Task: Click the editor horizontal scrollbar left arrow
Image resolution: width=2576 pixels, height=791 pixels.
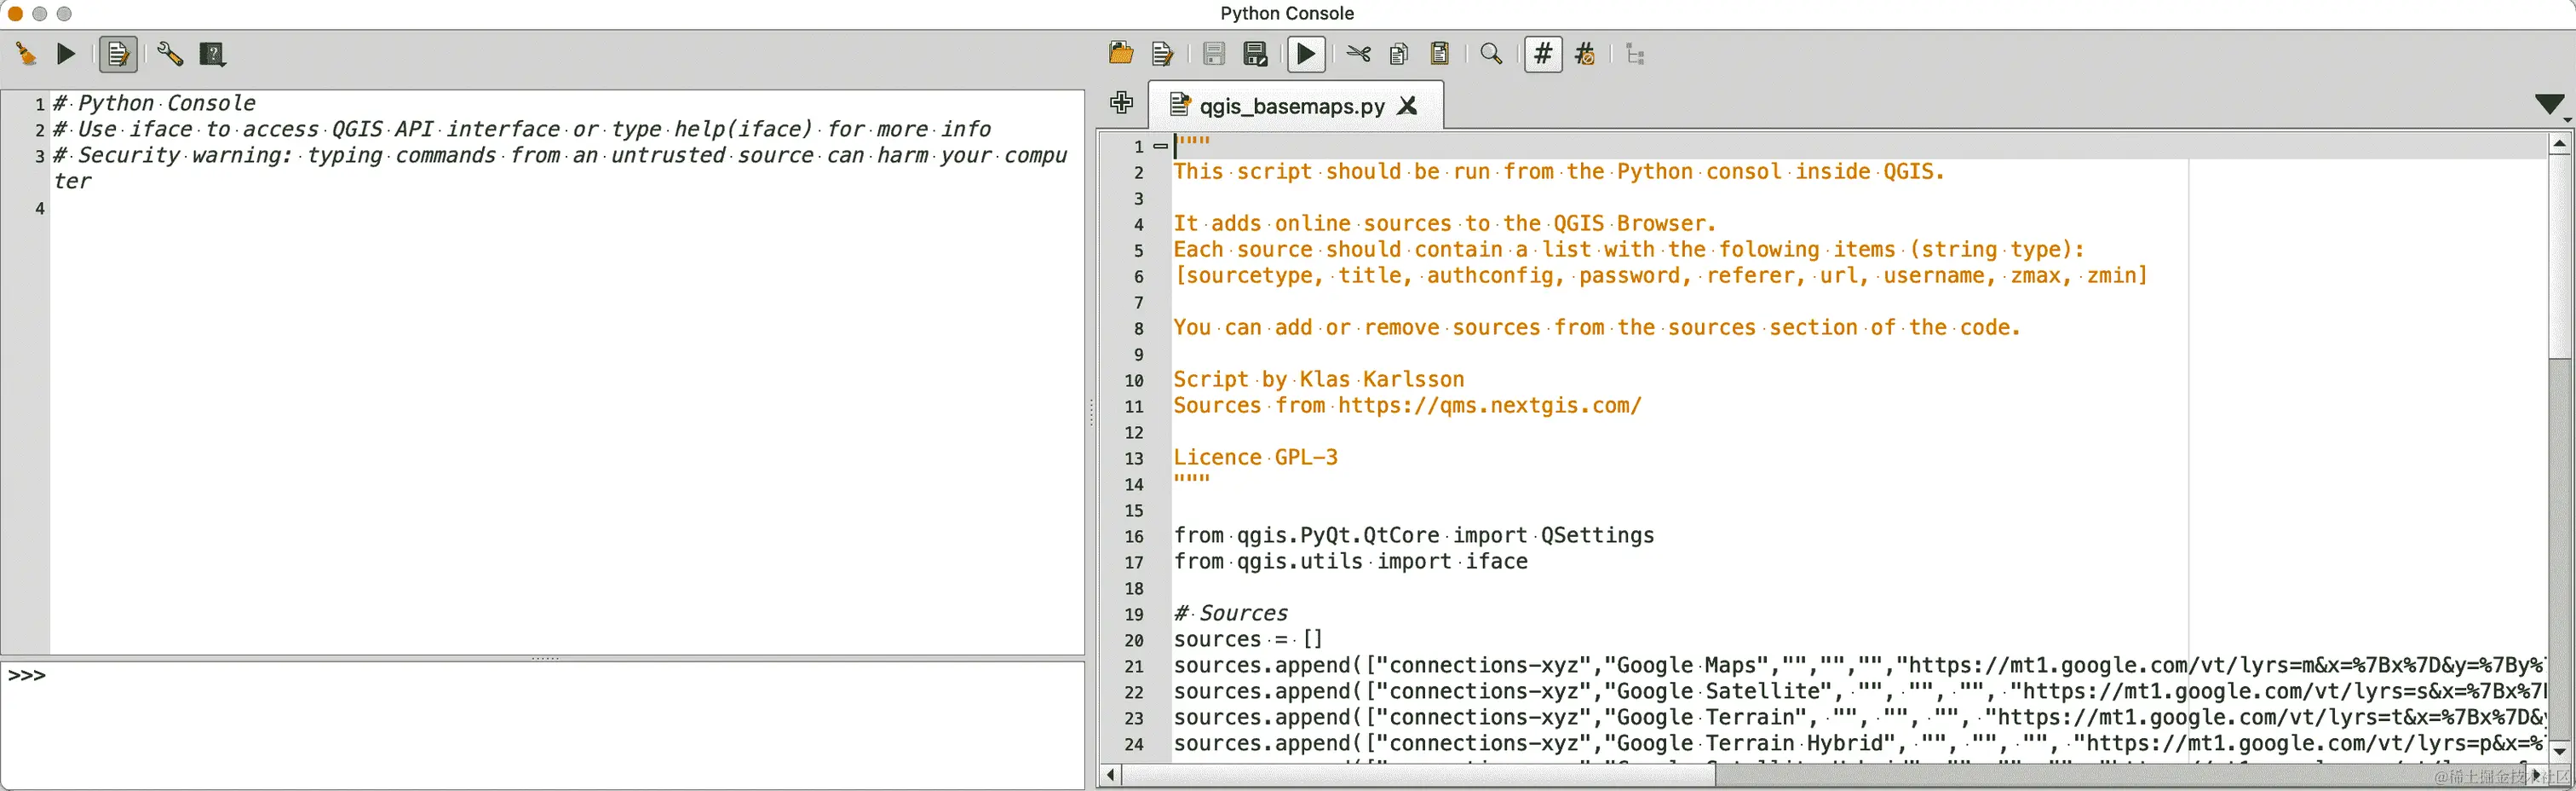Action: (x=1110, y=775)
